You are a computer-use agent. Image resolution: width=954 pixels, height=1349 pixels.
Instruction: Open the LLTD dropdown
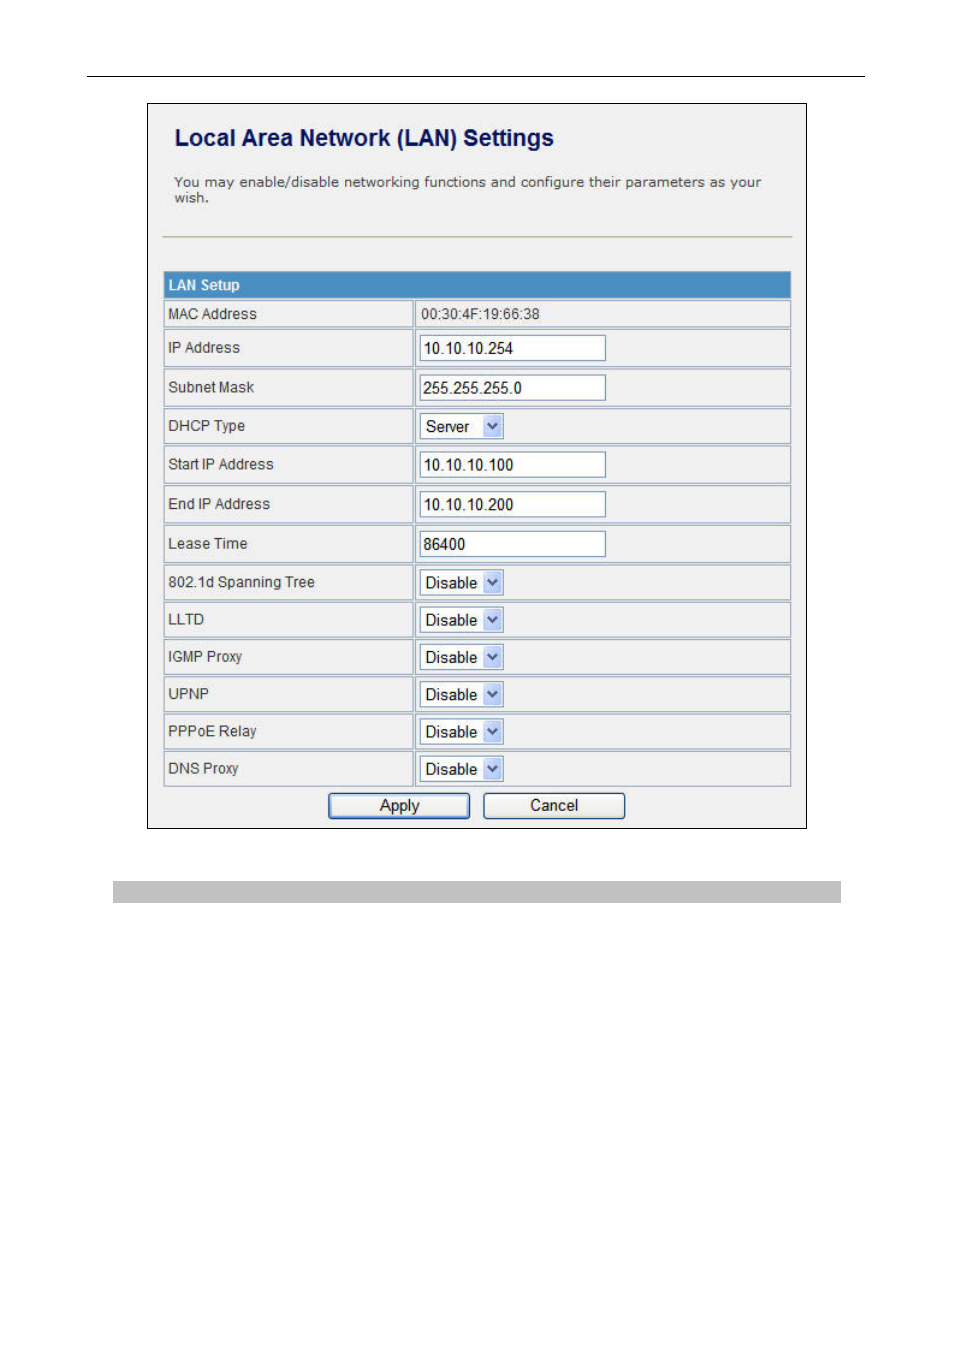point(461,620)
